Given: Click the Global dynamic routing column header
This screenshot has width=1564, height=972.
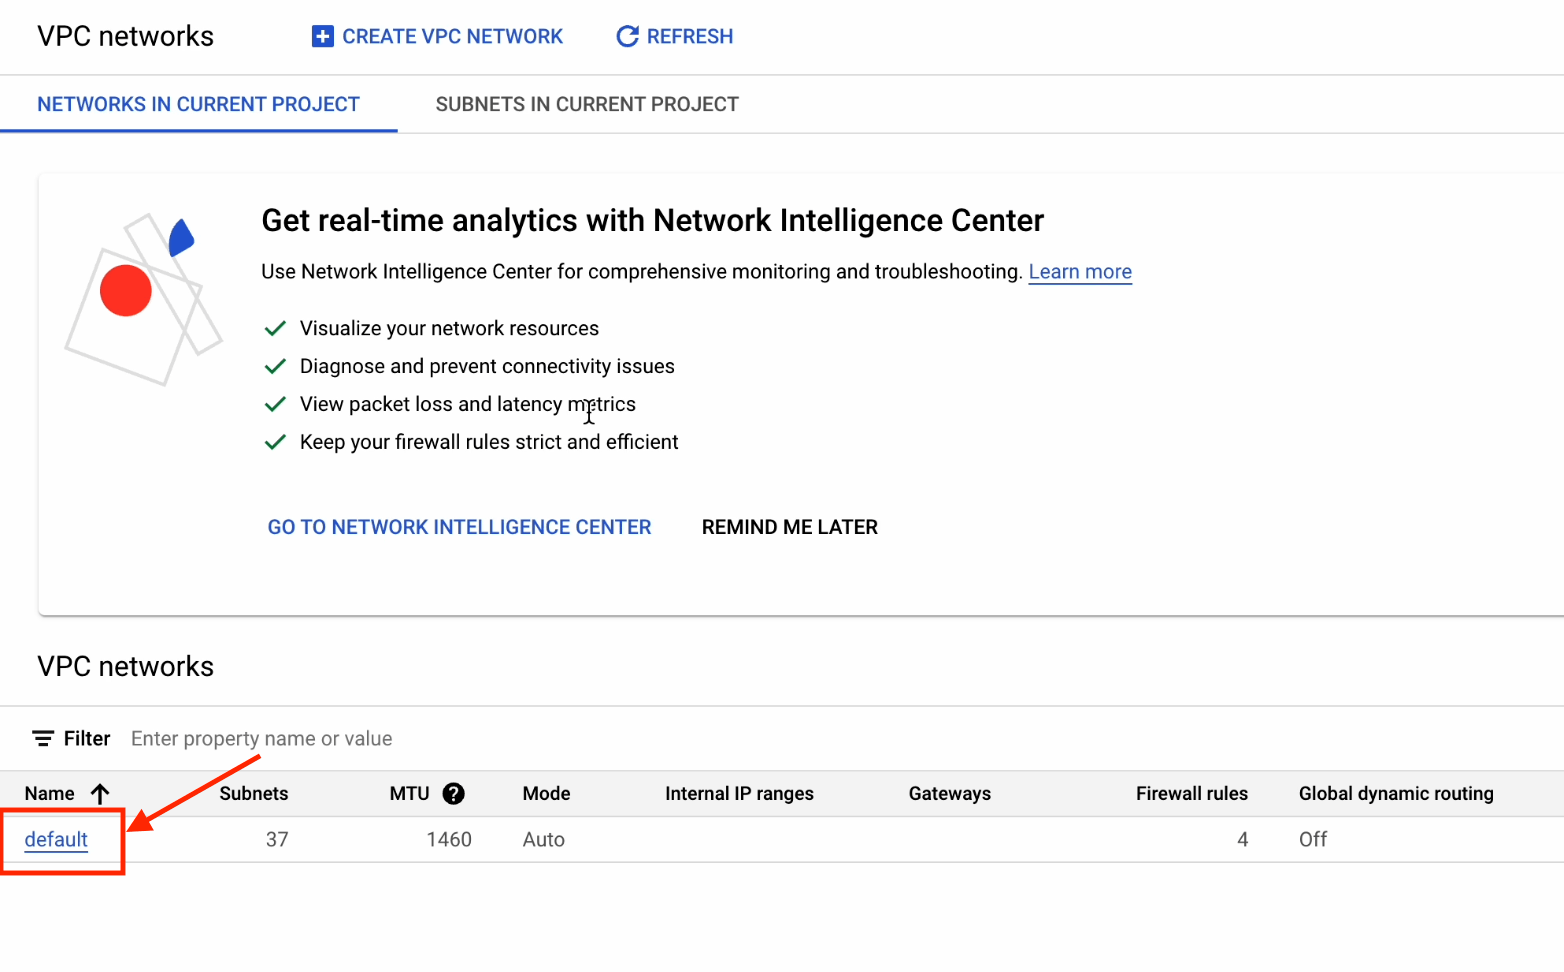Looking at the screenshot, I should point(1395,794).
